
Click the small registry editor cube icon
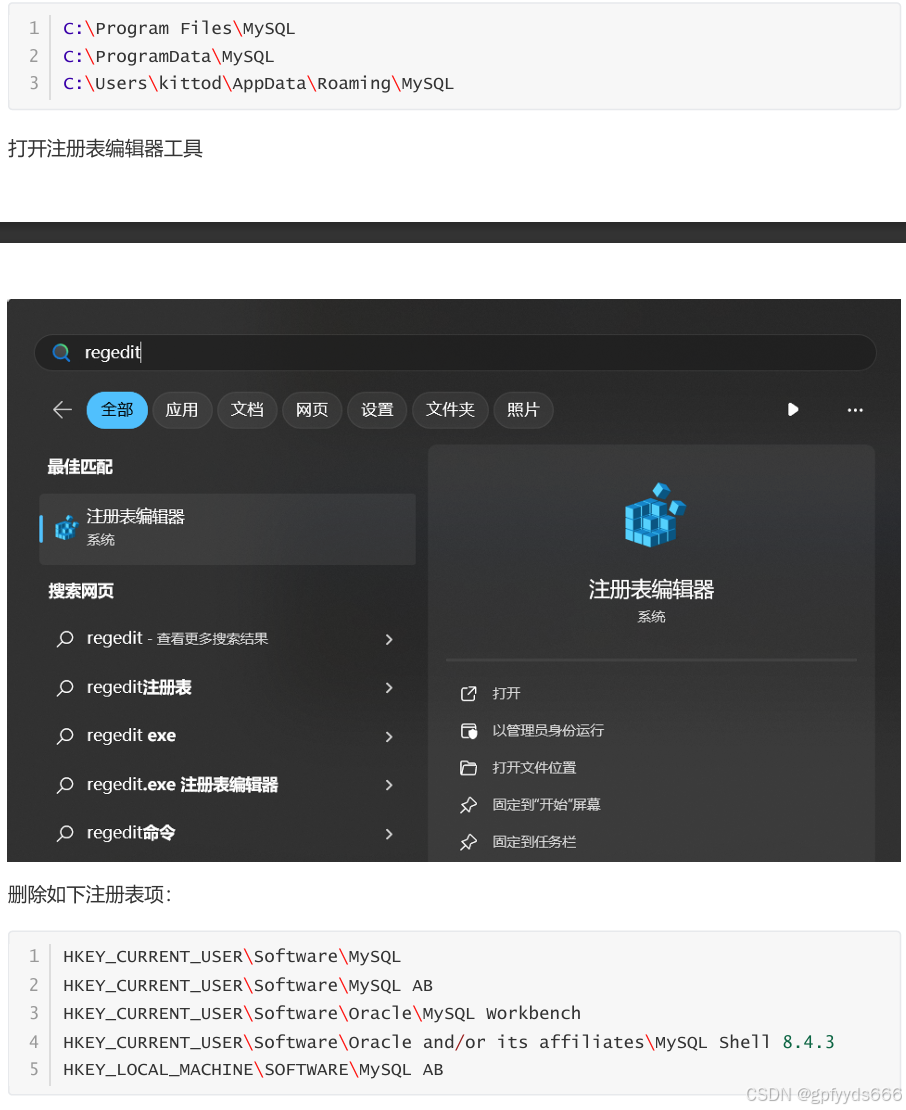click(67, 528)
